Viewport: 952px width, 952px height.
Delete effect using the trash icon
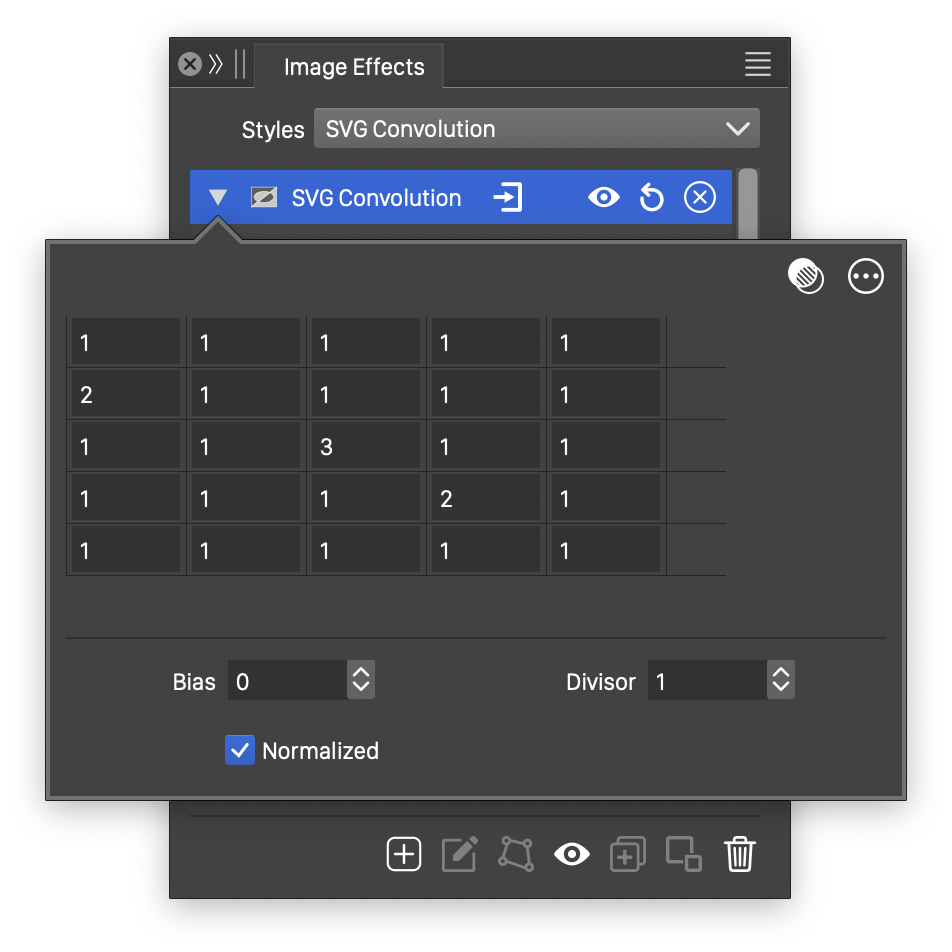[740, 855]
